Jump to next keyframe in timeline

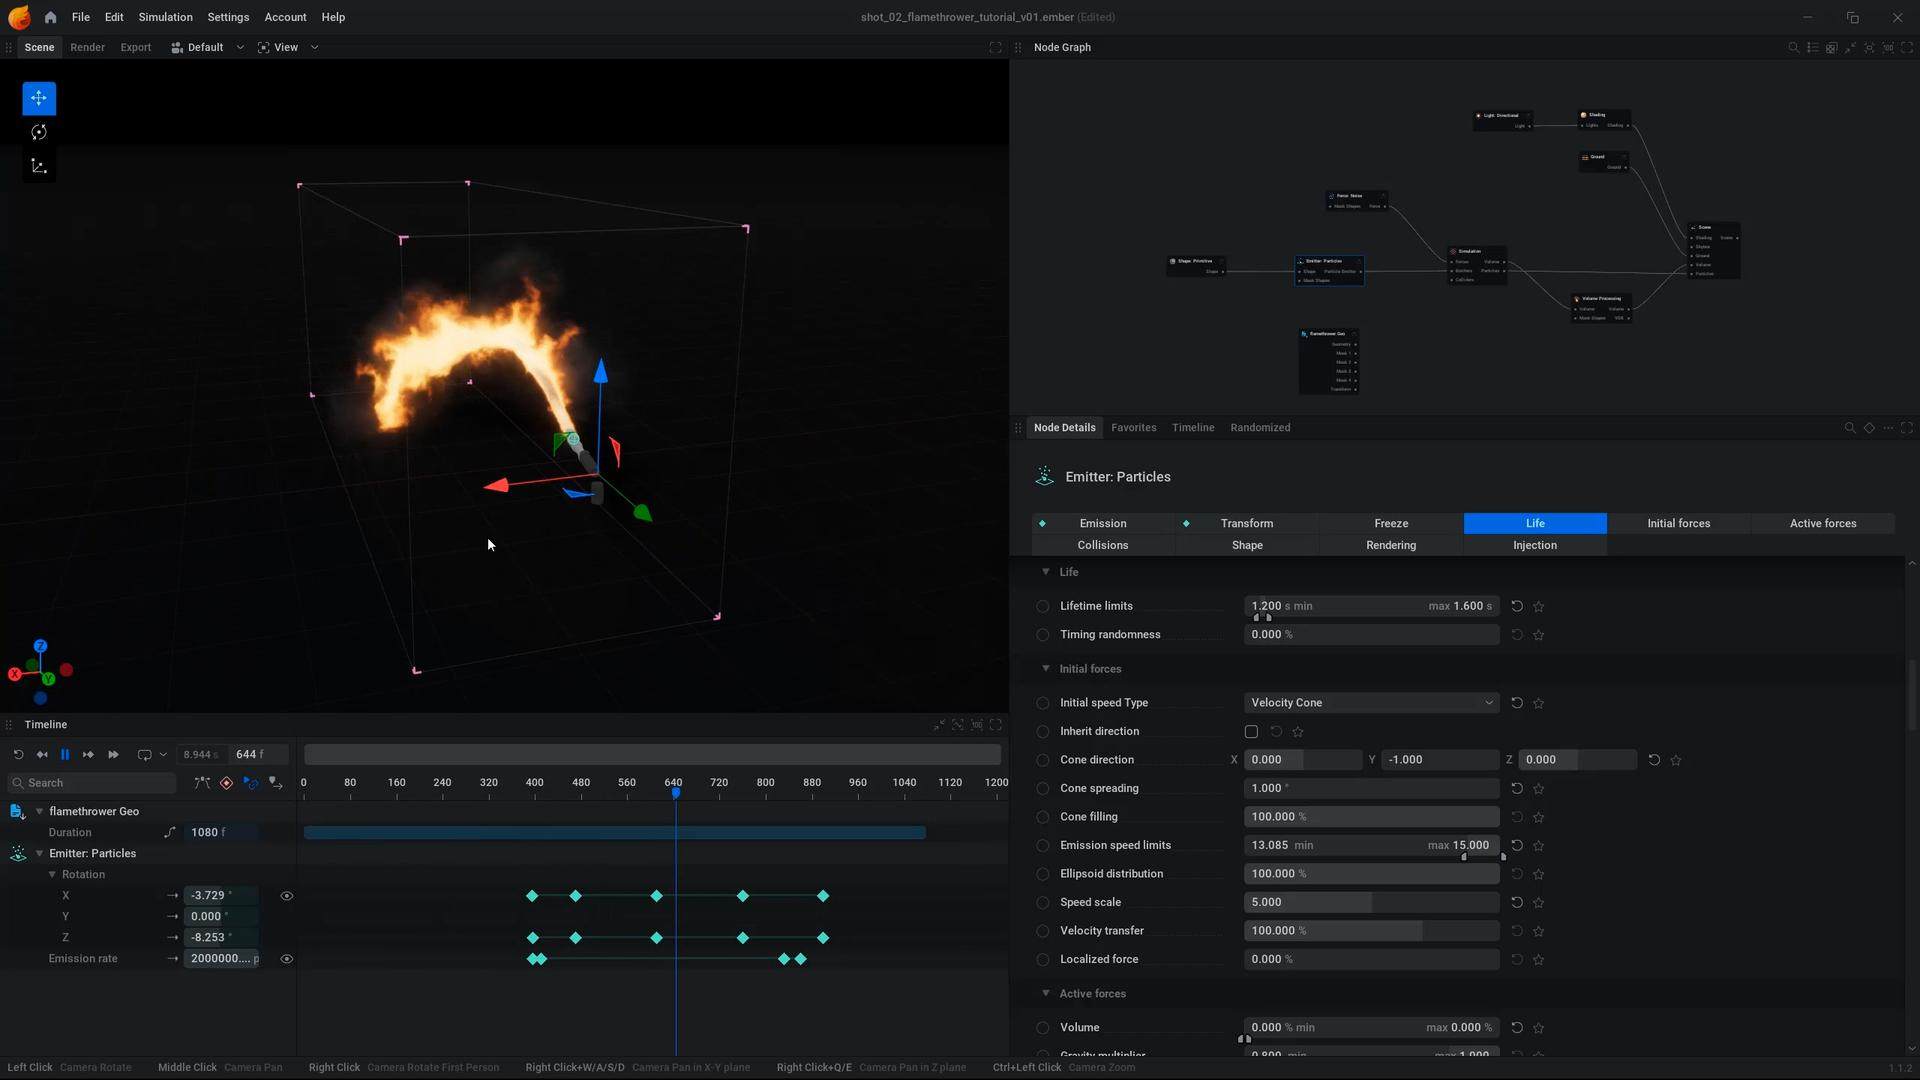[88, 755]
